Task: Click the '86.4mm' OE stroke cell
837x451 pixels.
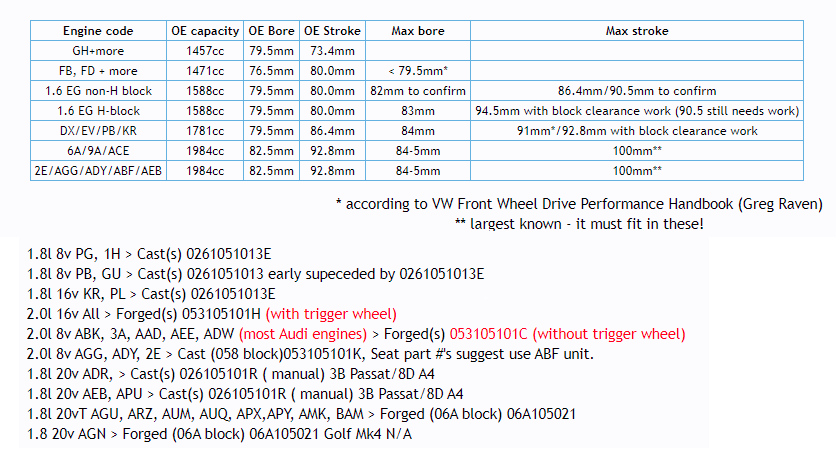Action: coord(332,131)
